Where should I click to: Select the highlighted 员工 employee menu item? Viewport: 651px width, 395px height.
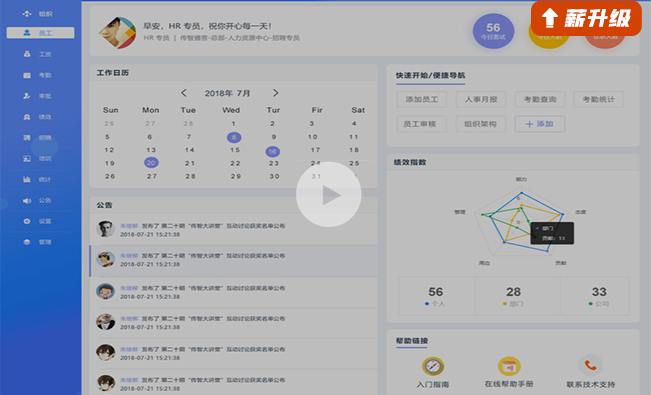tap(40, 33)
